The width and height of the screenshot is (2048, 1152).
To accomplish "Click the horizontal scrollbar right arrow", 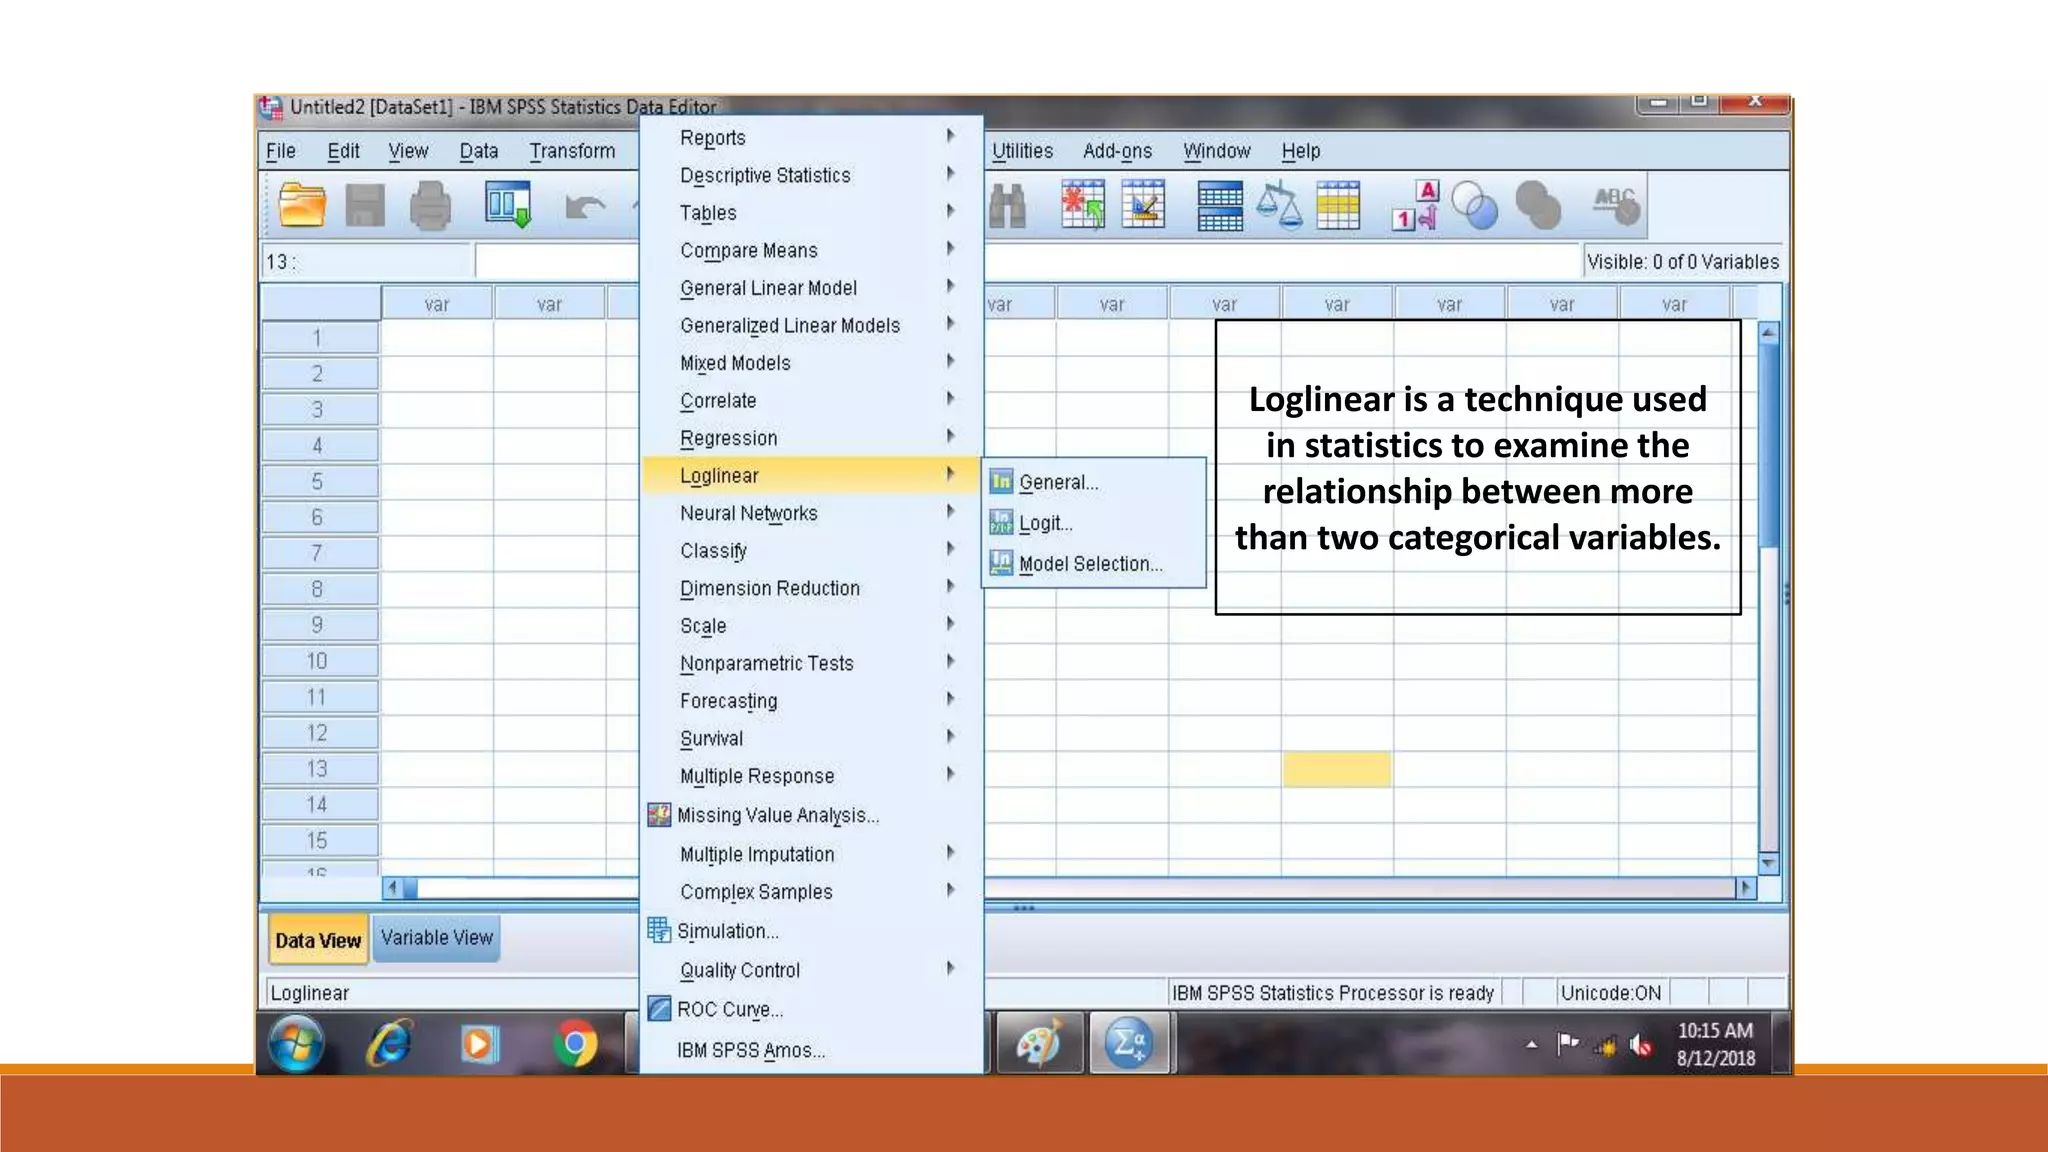I will click(x=1746, y=887).
